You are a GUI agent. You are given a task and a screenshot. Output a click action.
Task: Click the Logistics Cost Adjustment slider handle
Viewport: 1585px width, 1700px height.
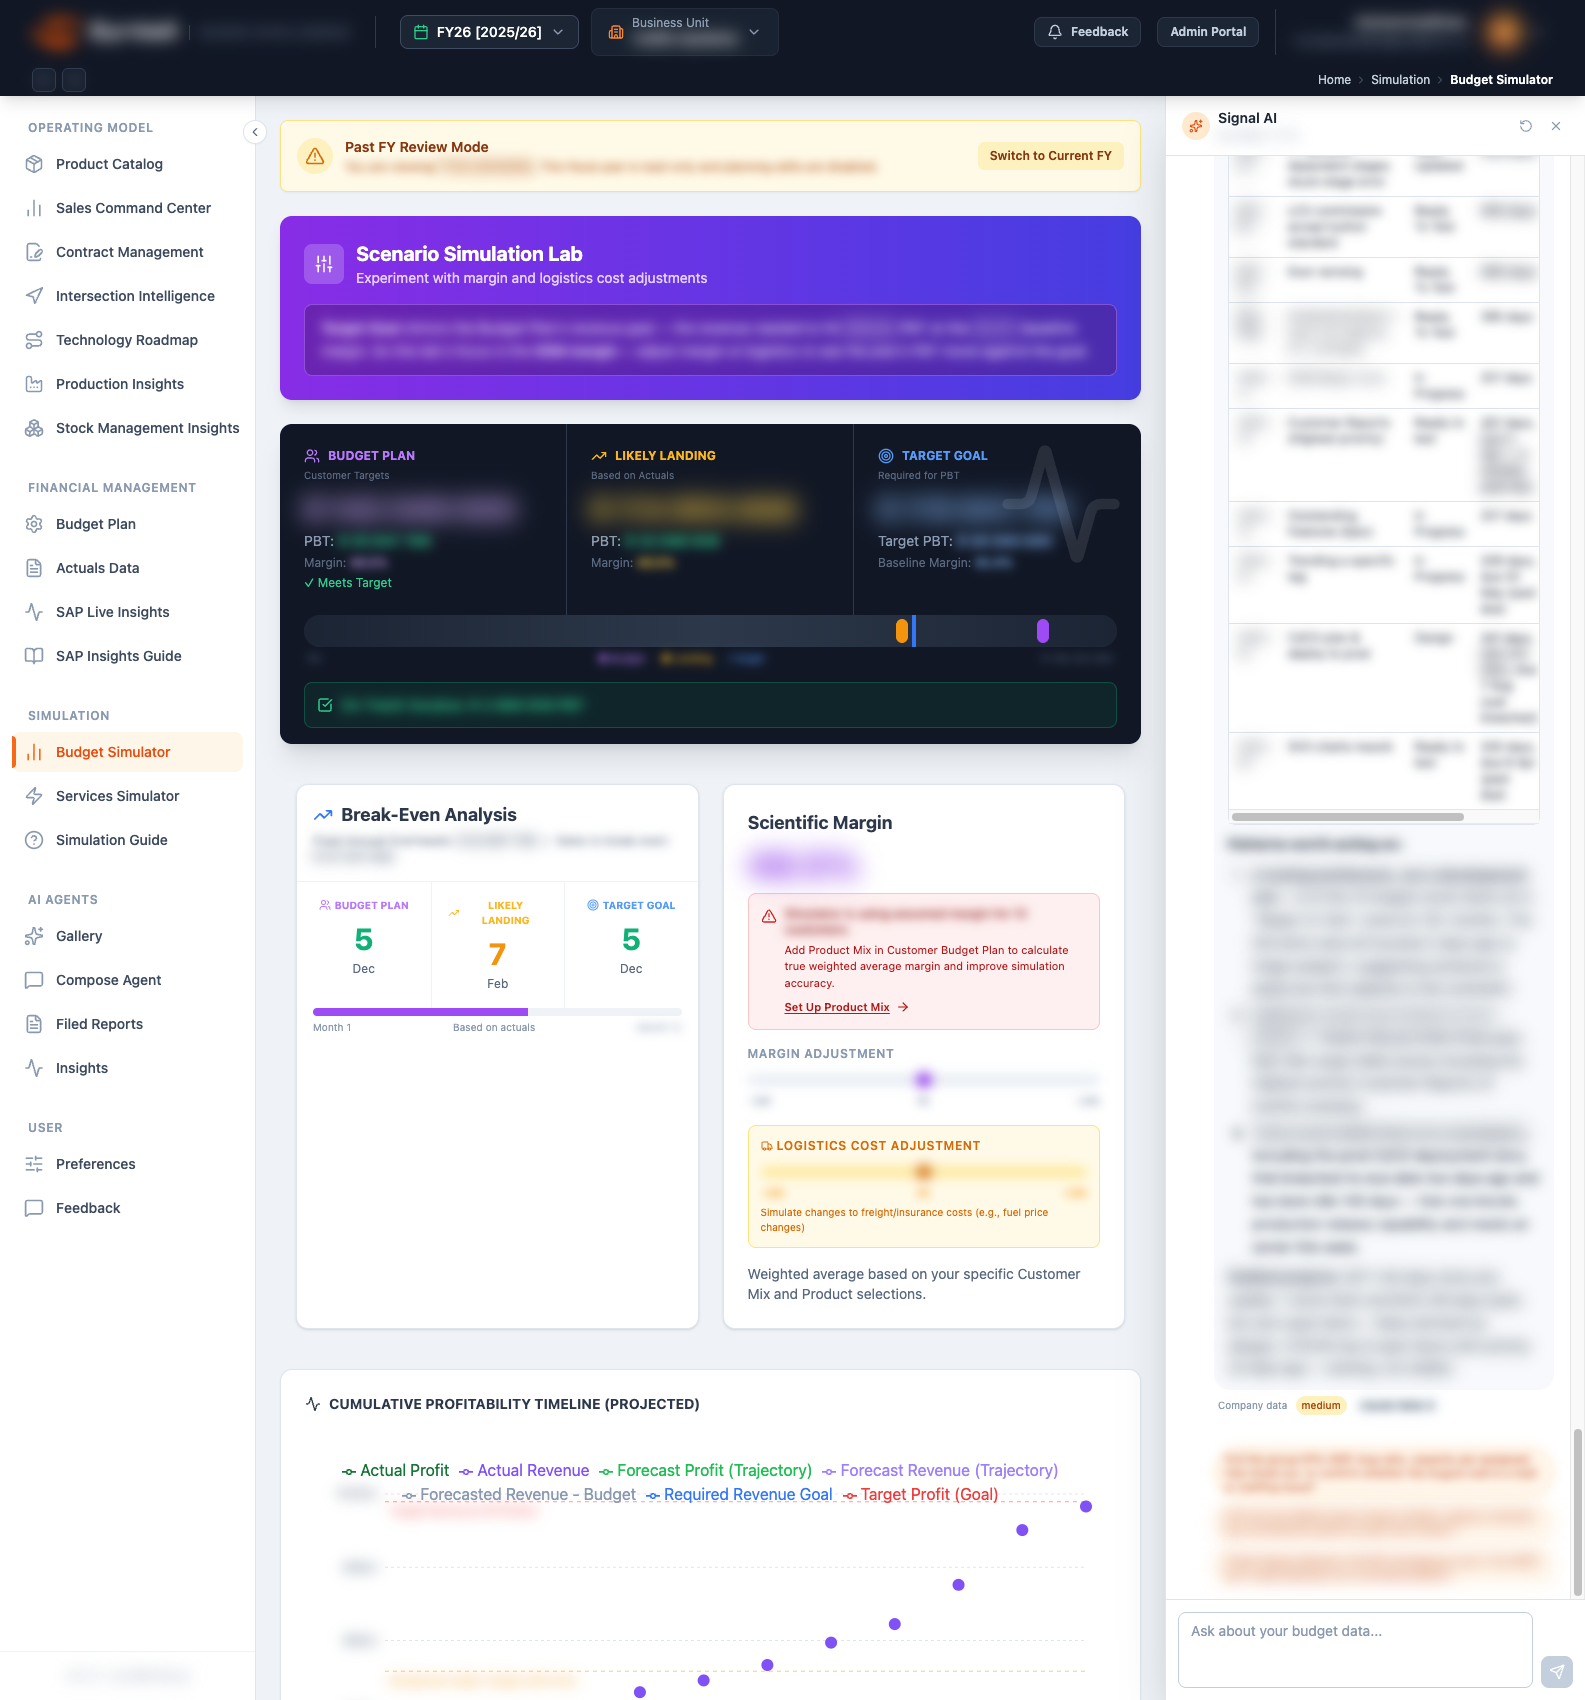point(923,1171)
